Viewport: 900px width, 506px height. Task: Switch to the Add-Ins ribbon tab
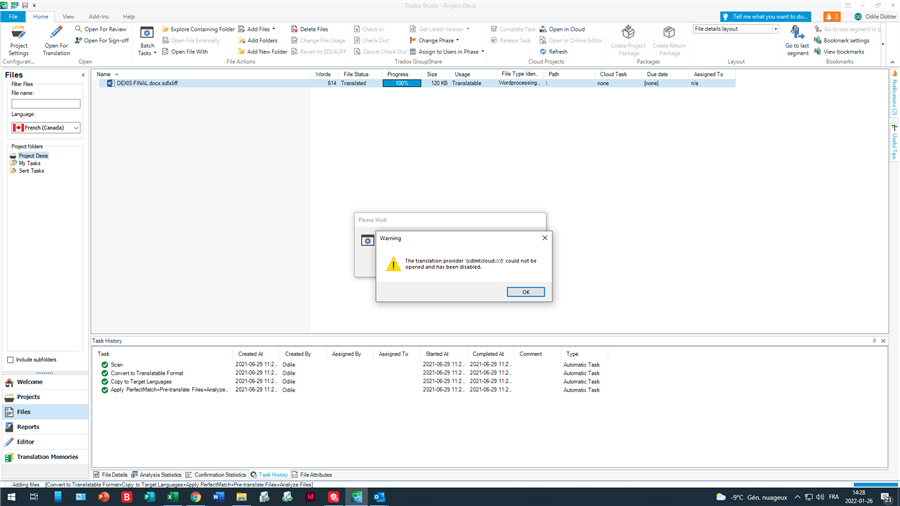tap(98, 17)
